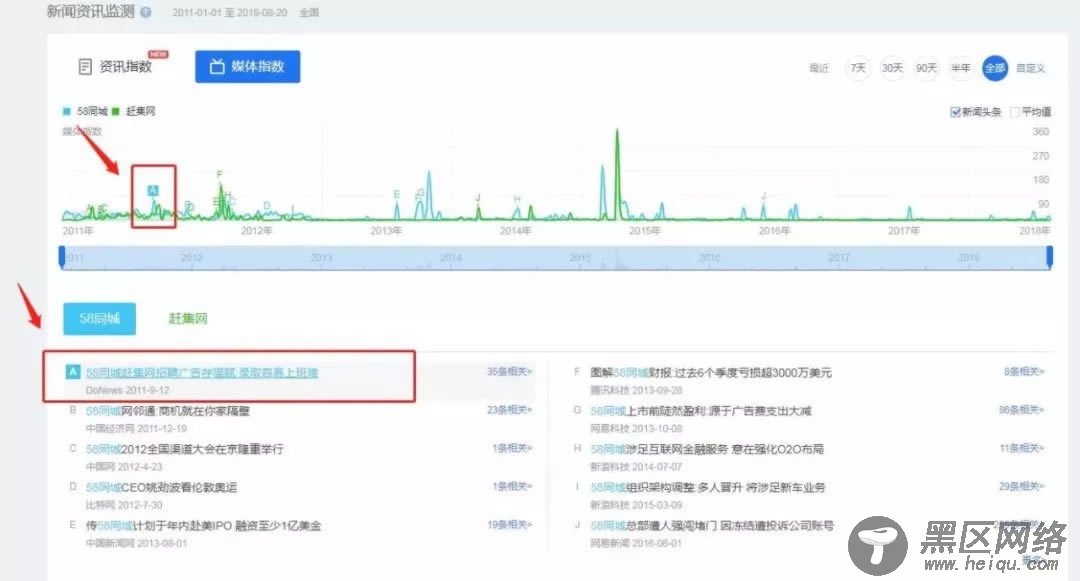Screen dimensions: 1080x581
Task: Set time range to 半年
Action: pos(961,67)
